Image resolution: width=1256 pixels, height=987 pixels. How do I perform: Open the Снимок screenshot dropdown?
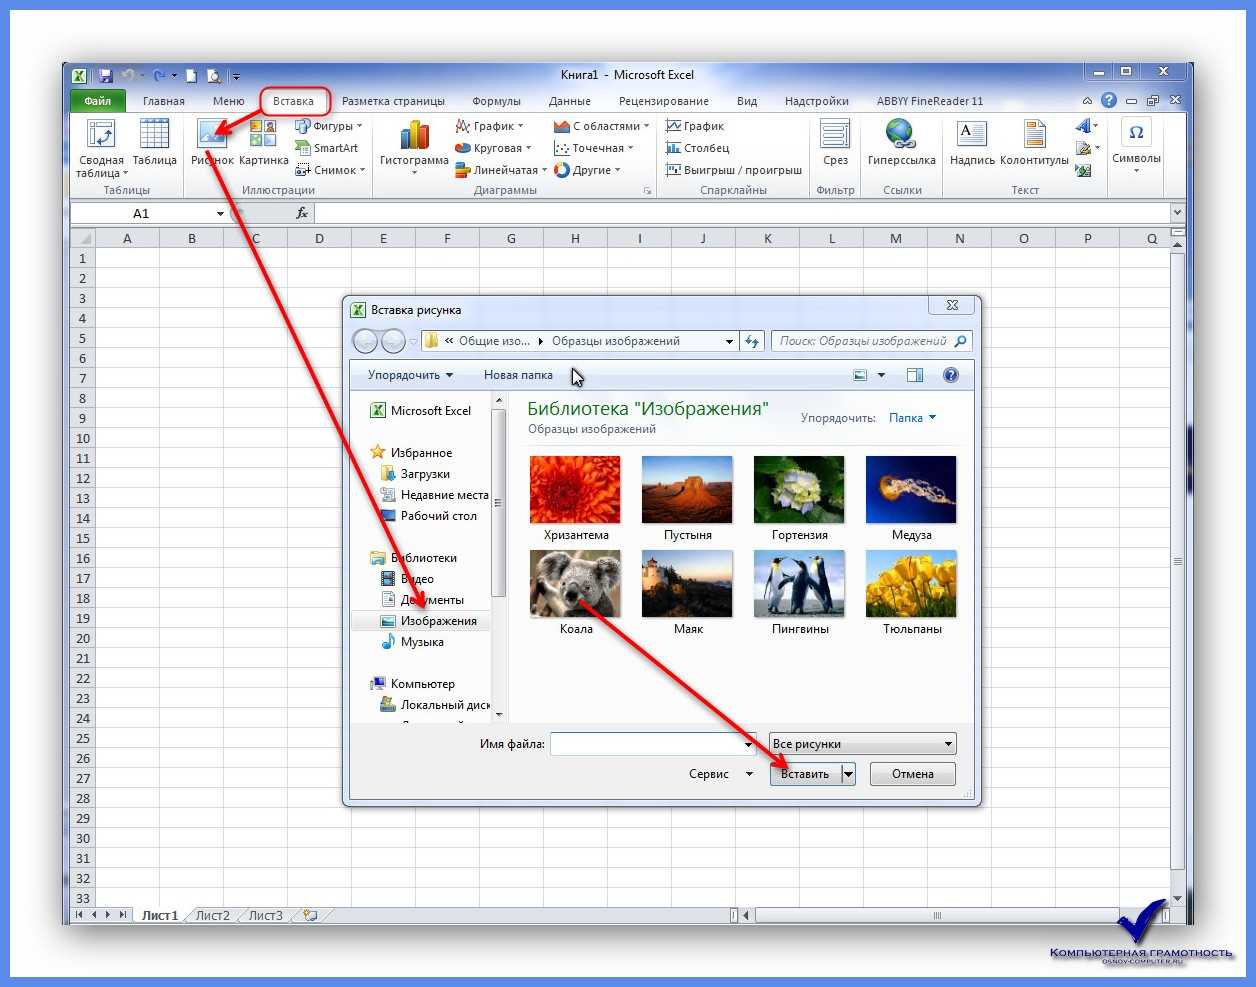pos(330,170)
